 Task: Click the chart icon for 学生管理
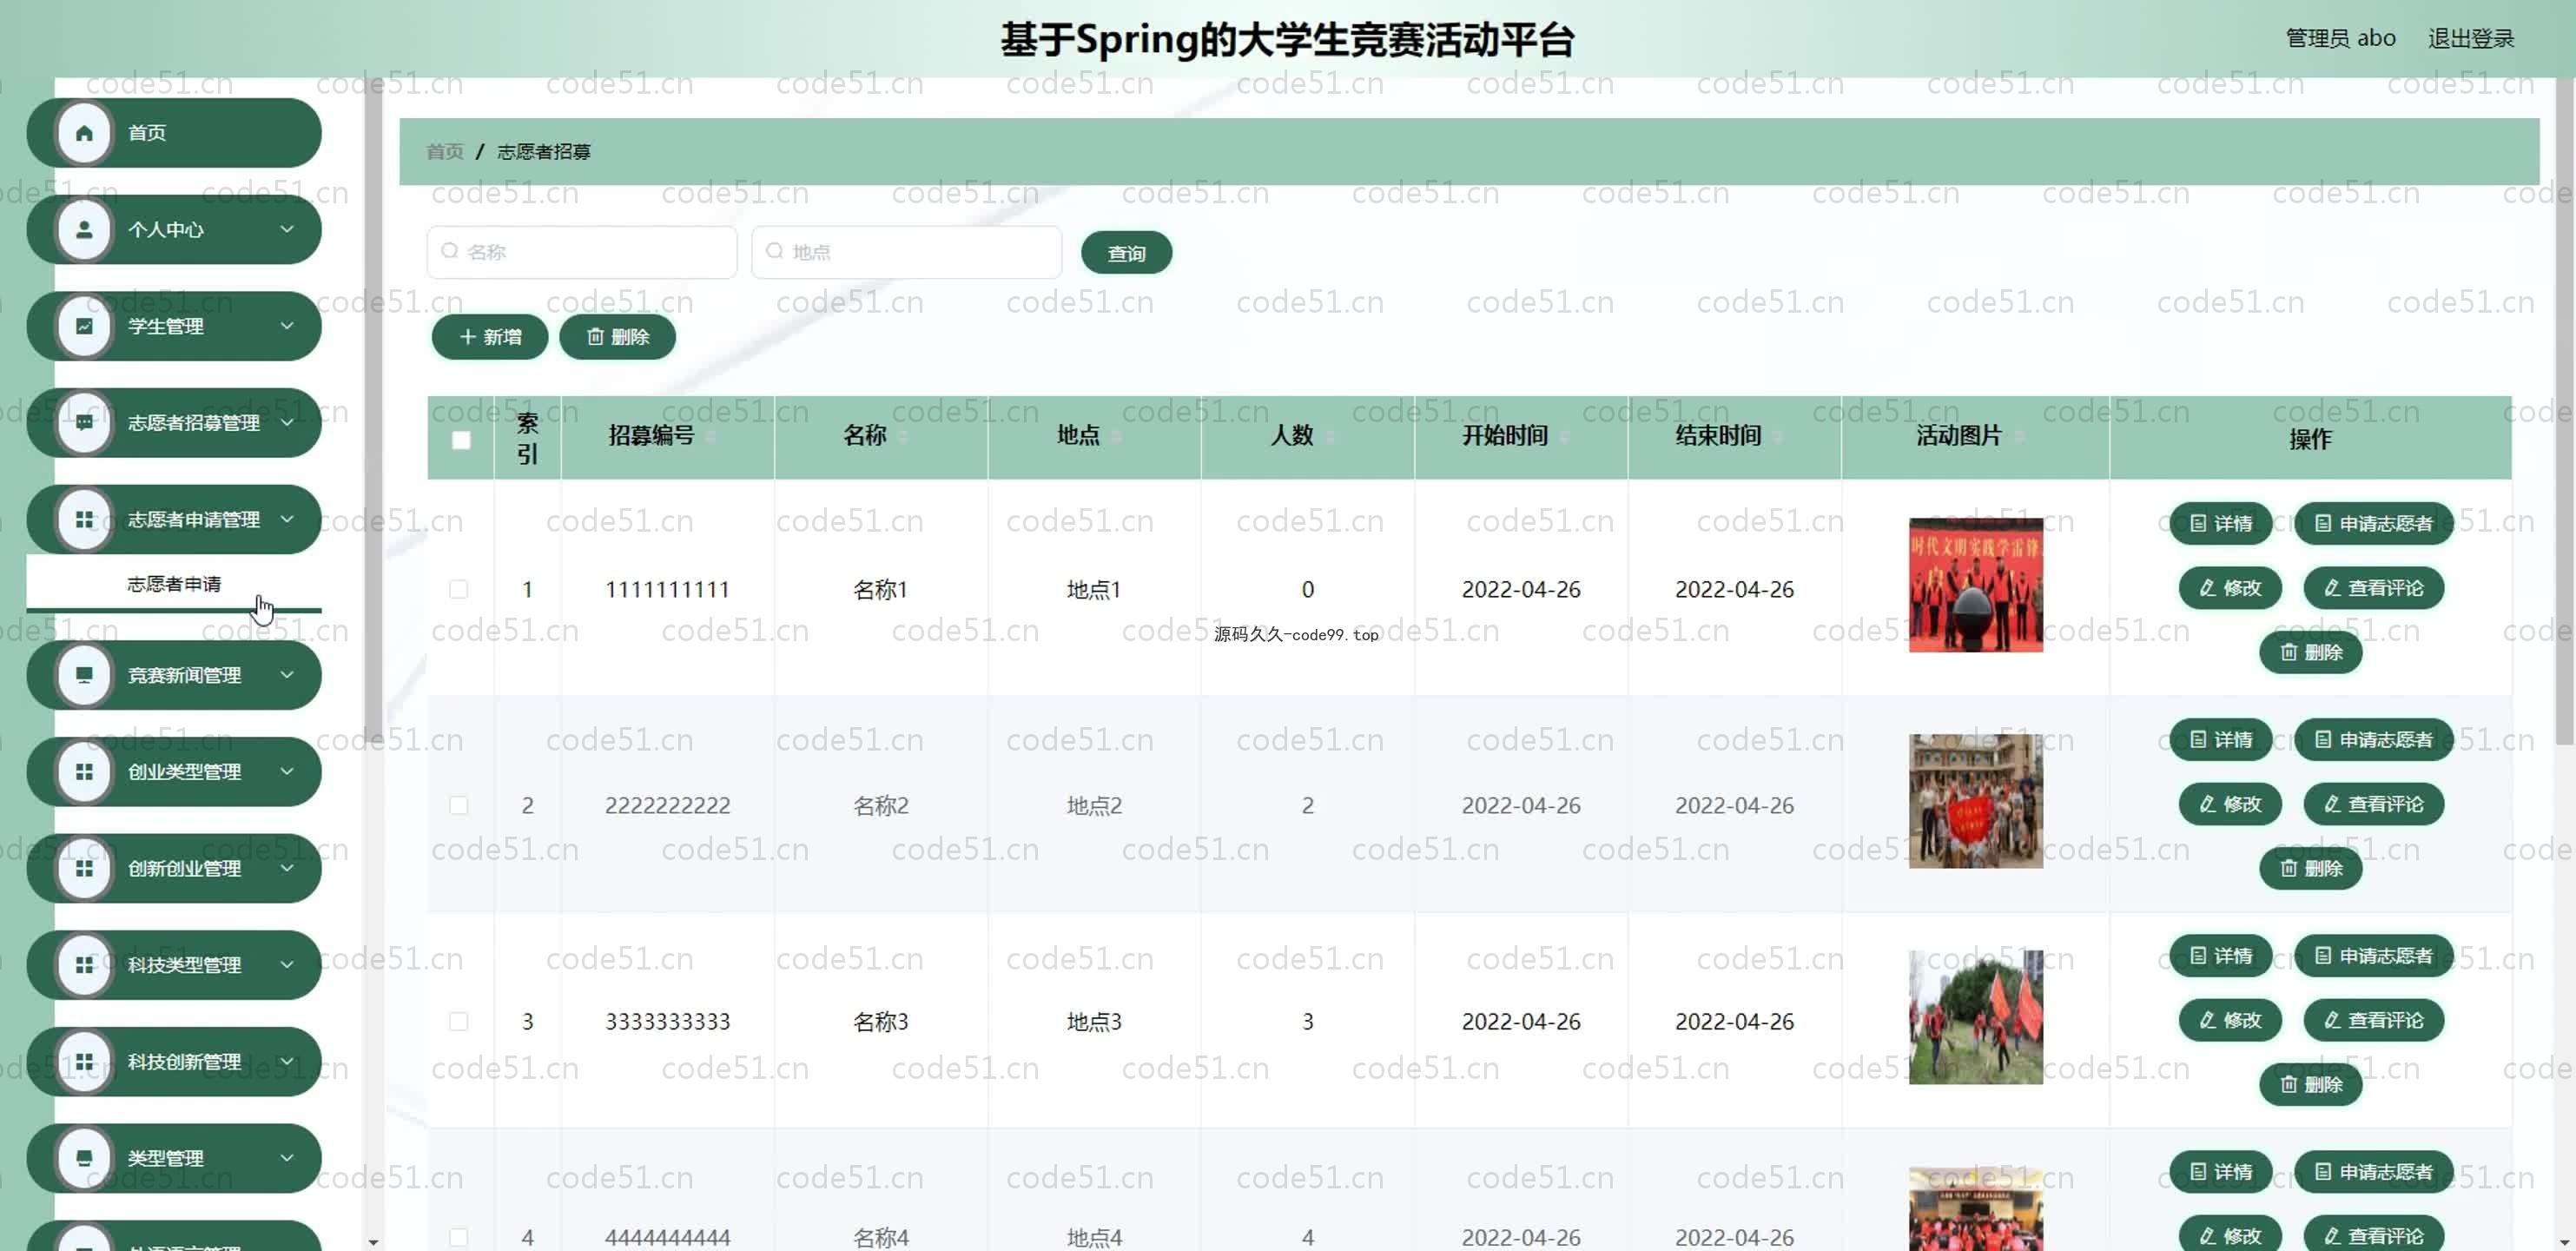point(84,326)
